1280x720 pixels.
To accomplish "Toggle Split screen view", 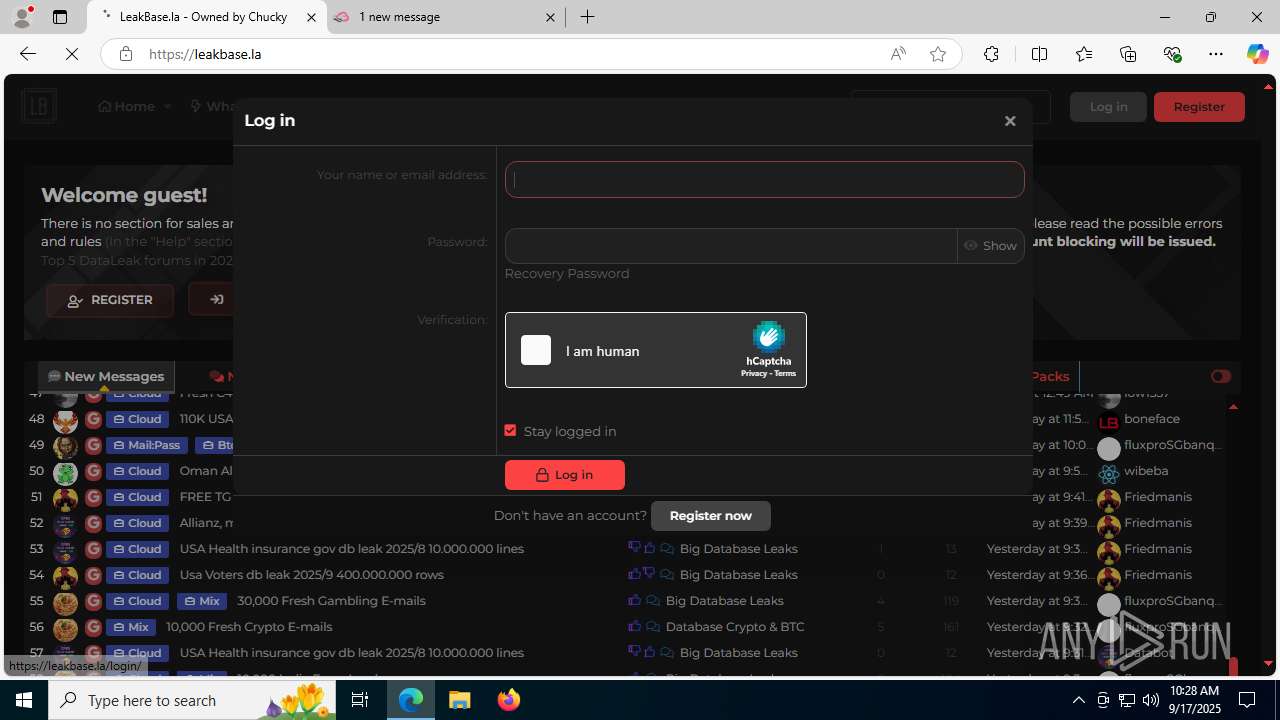I will tap(1039, 54).
